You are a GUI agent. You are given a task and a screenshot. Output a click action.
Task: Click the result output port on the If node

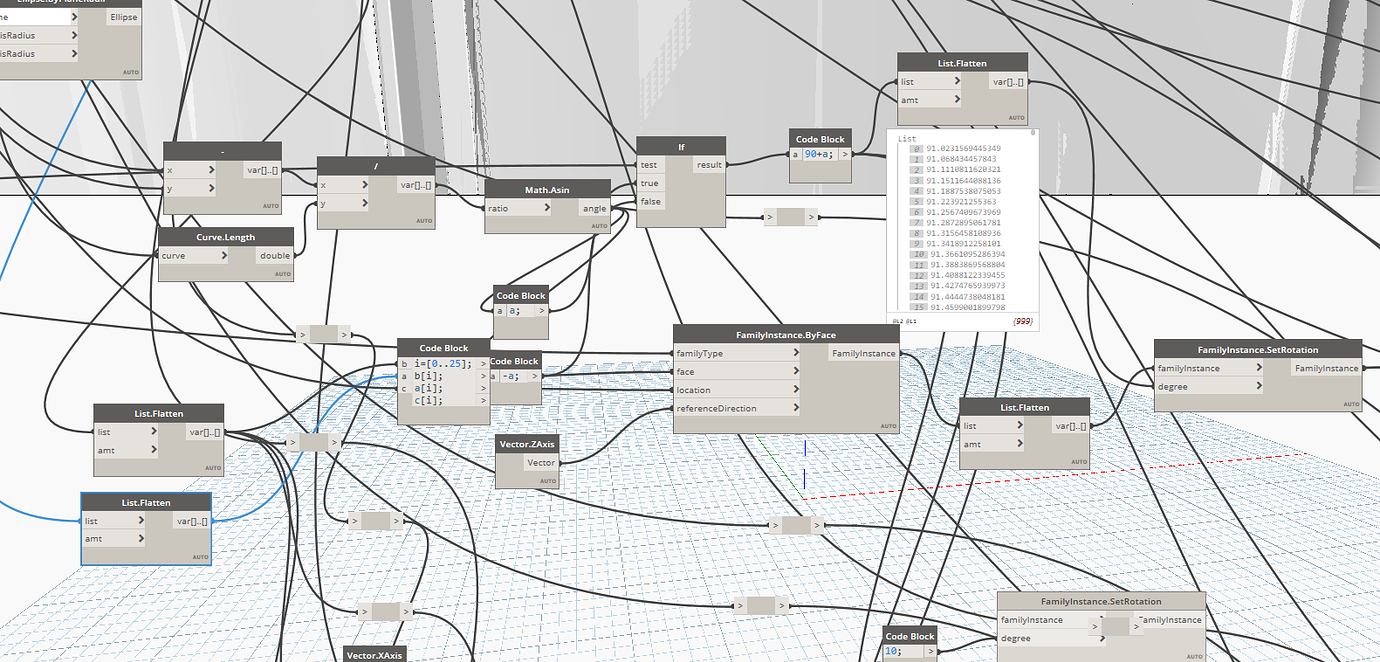point(709,164)
